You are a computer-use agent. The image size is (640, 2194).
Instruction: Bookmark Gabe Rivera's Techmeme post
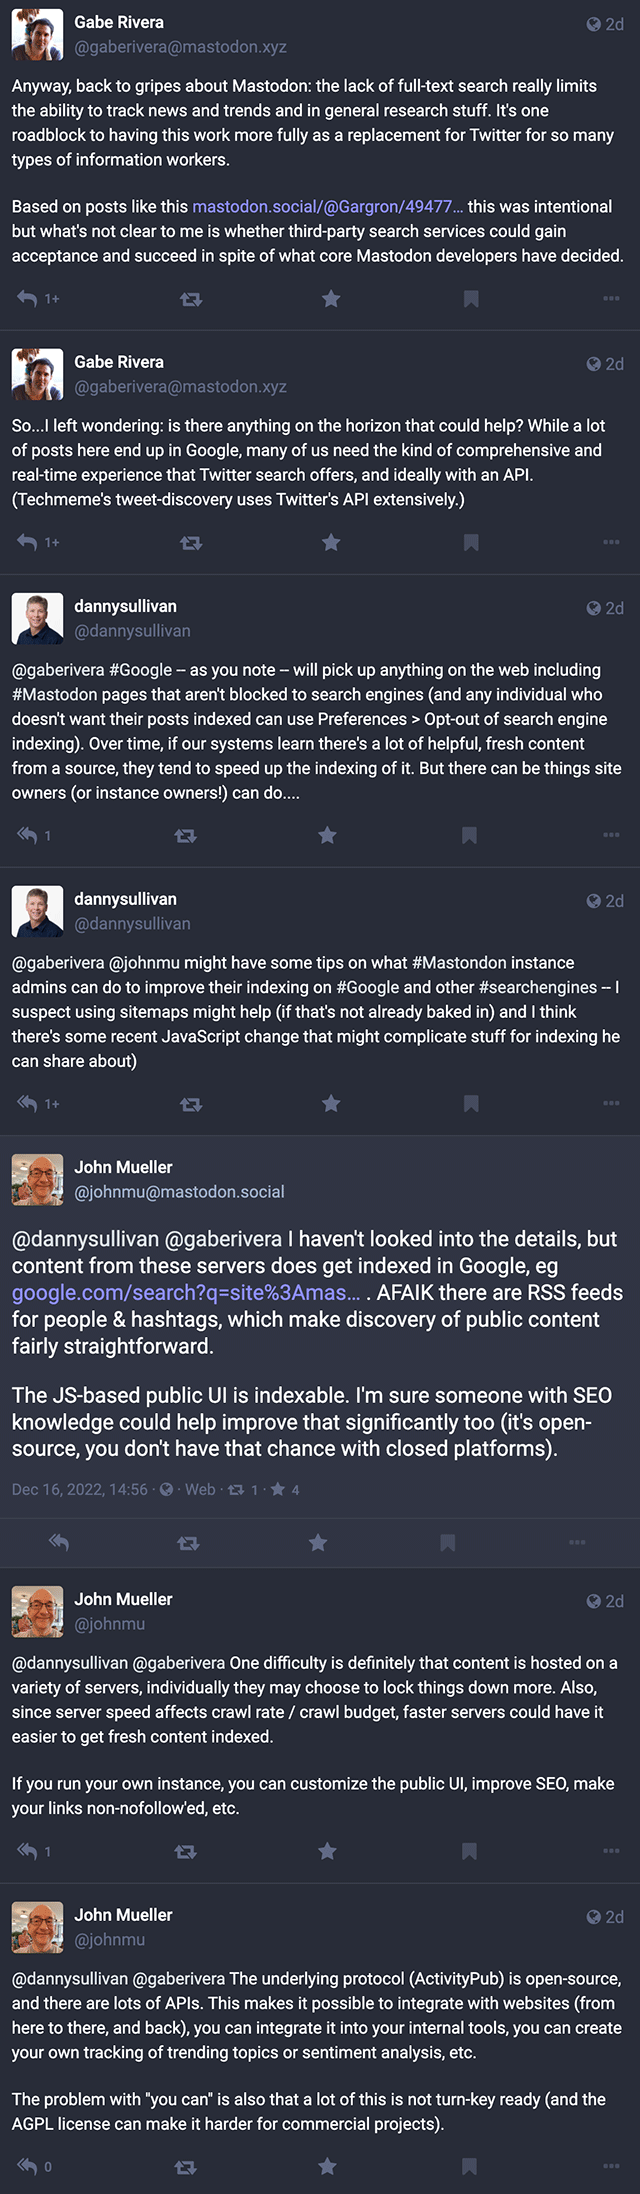pos(471,542)
